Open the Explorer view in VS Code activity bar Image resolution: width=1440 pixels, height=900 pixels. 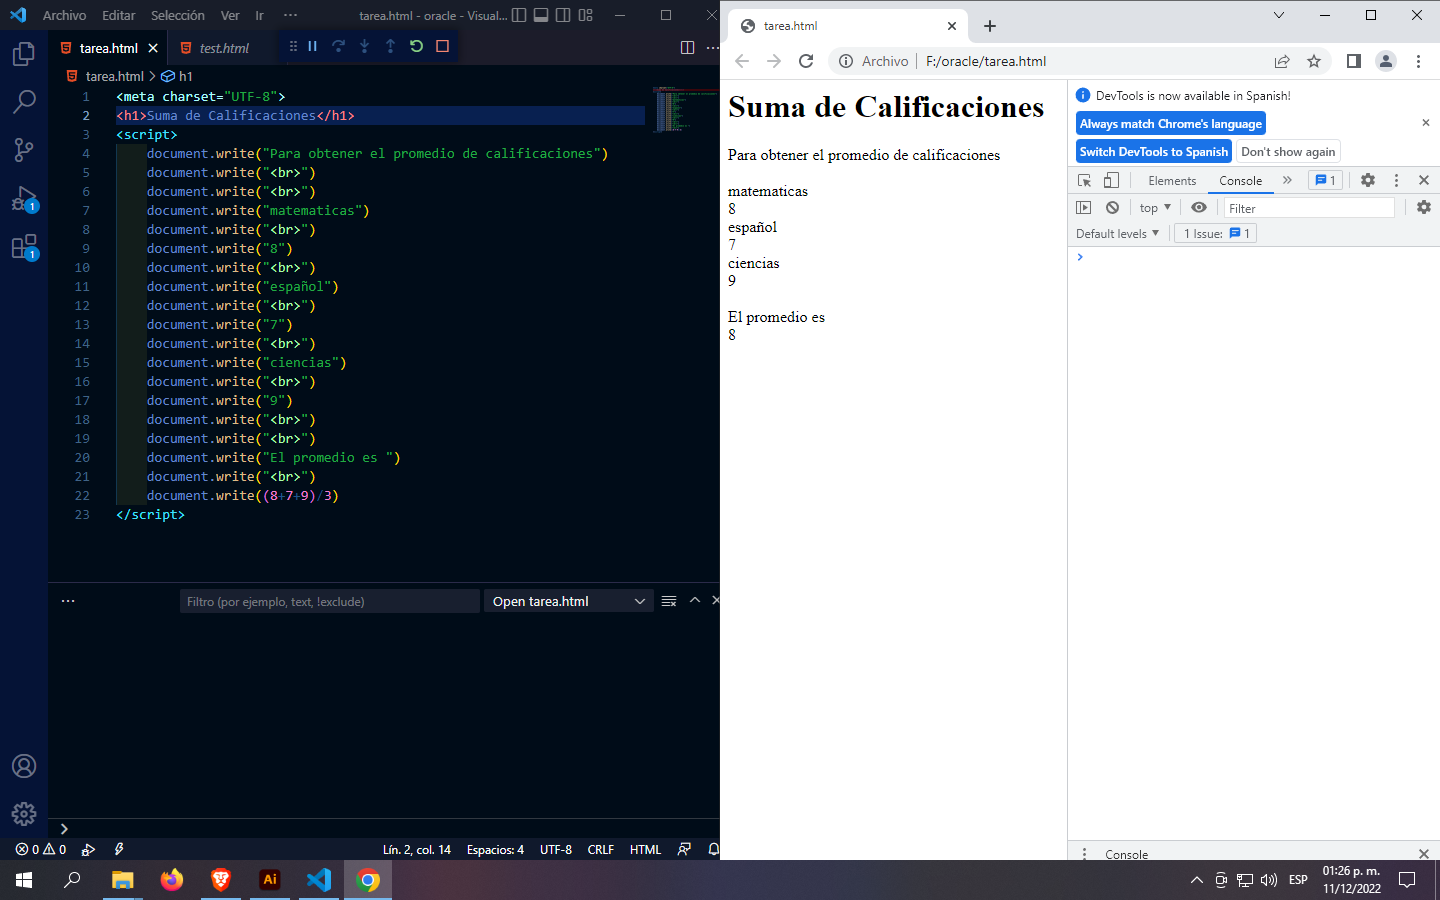(x=24, y=54)
